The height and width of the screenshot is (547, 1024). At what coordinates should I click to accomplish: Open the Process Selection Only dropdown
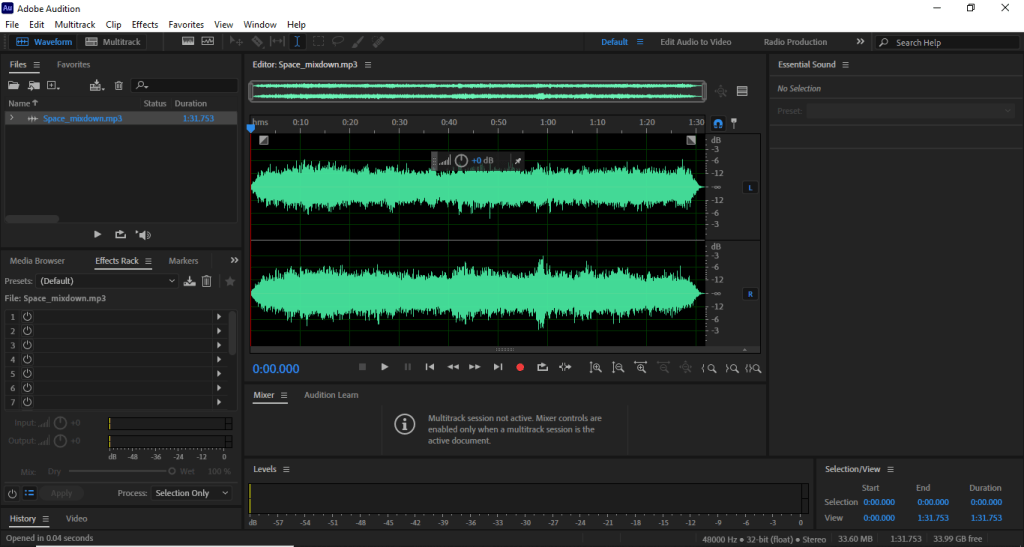tap(192, 493)
